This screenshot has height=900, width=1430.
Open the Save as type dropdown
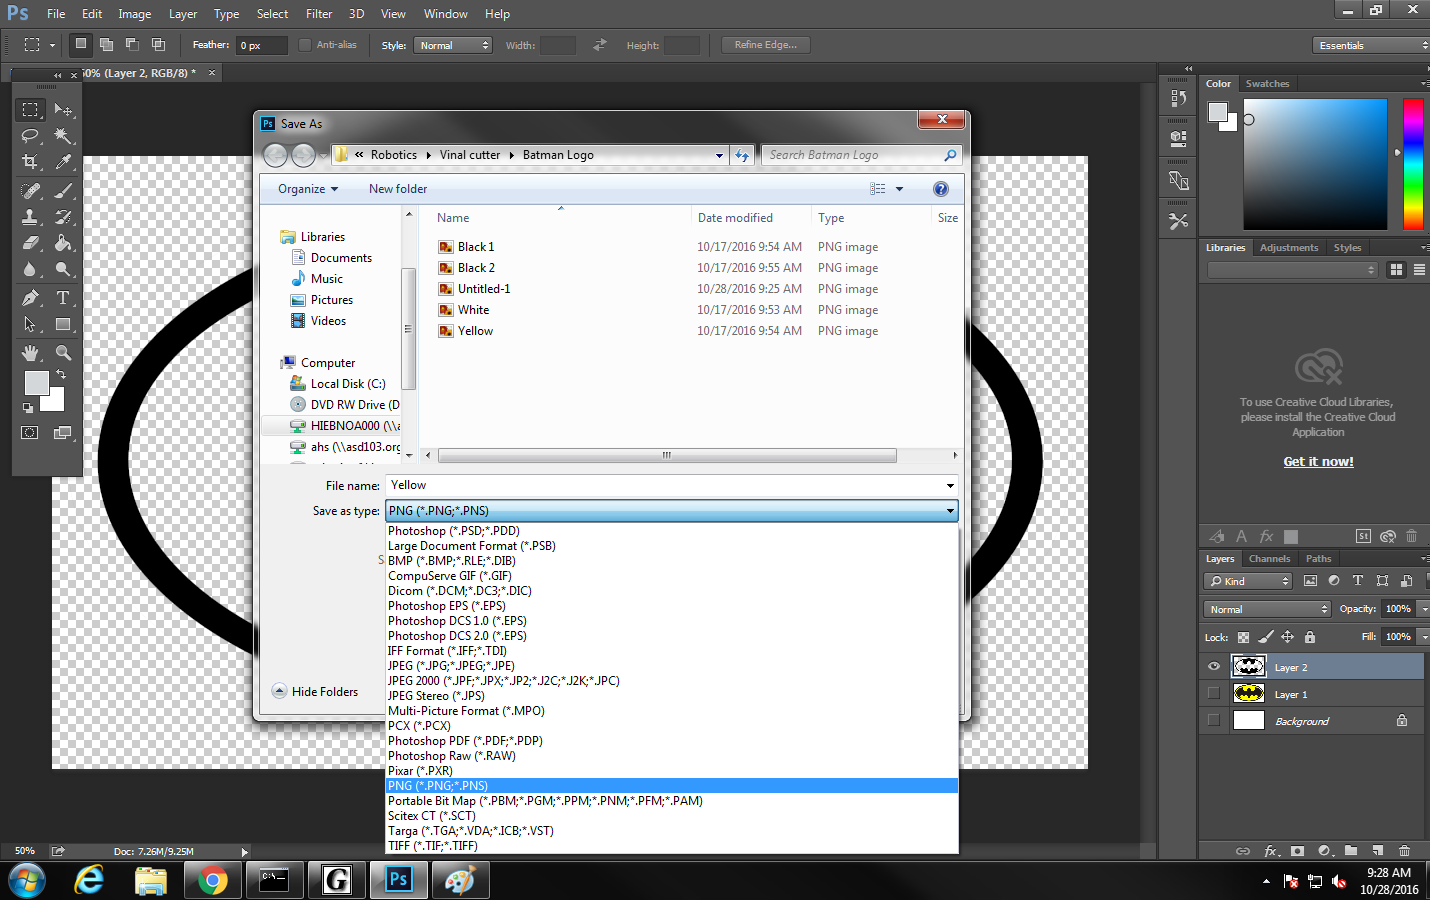pos(671,511)
